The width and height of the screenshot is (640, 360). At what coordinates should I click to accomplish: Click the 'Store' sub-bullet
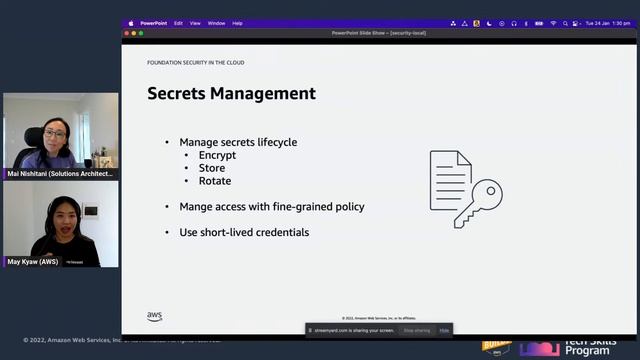click(212, 168)
